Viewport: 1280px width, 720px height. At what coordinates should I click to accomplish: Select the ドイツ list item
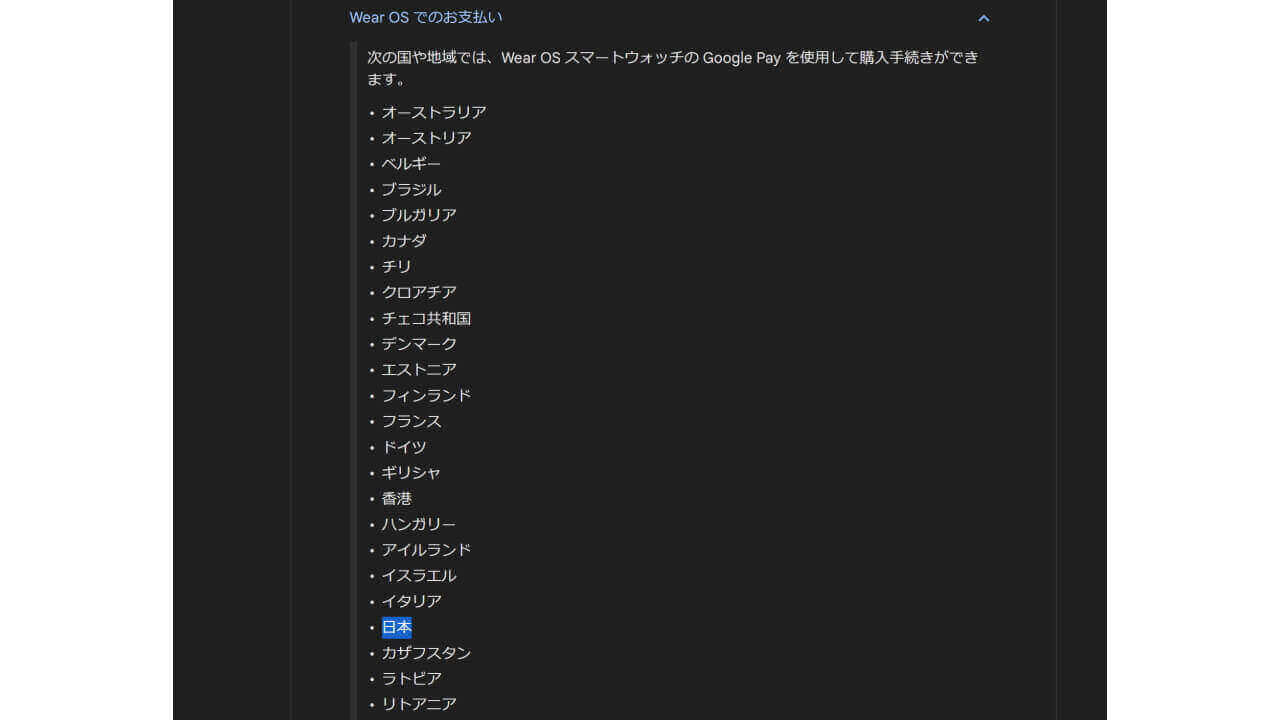pos(404,448)
